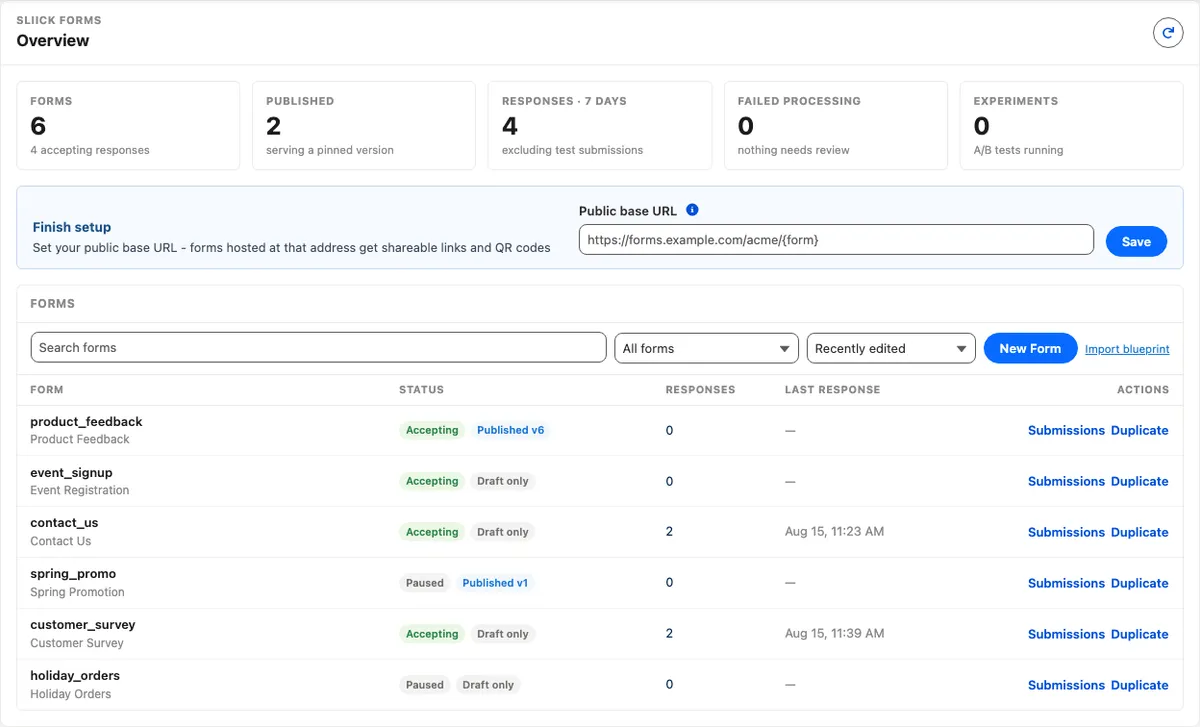This screenshot has height=727, width=1200.
Task: Open the Recently edited sort dropdown
Action: point(891,348)
